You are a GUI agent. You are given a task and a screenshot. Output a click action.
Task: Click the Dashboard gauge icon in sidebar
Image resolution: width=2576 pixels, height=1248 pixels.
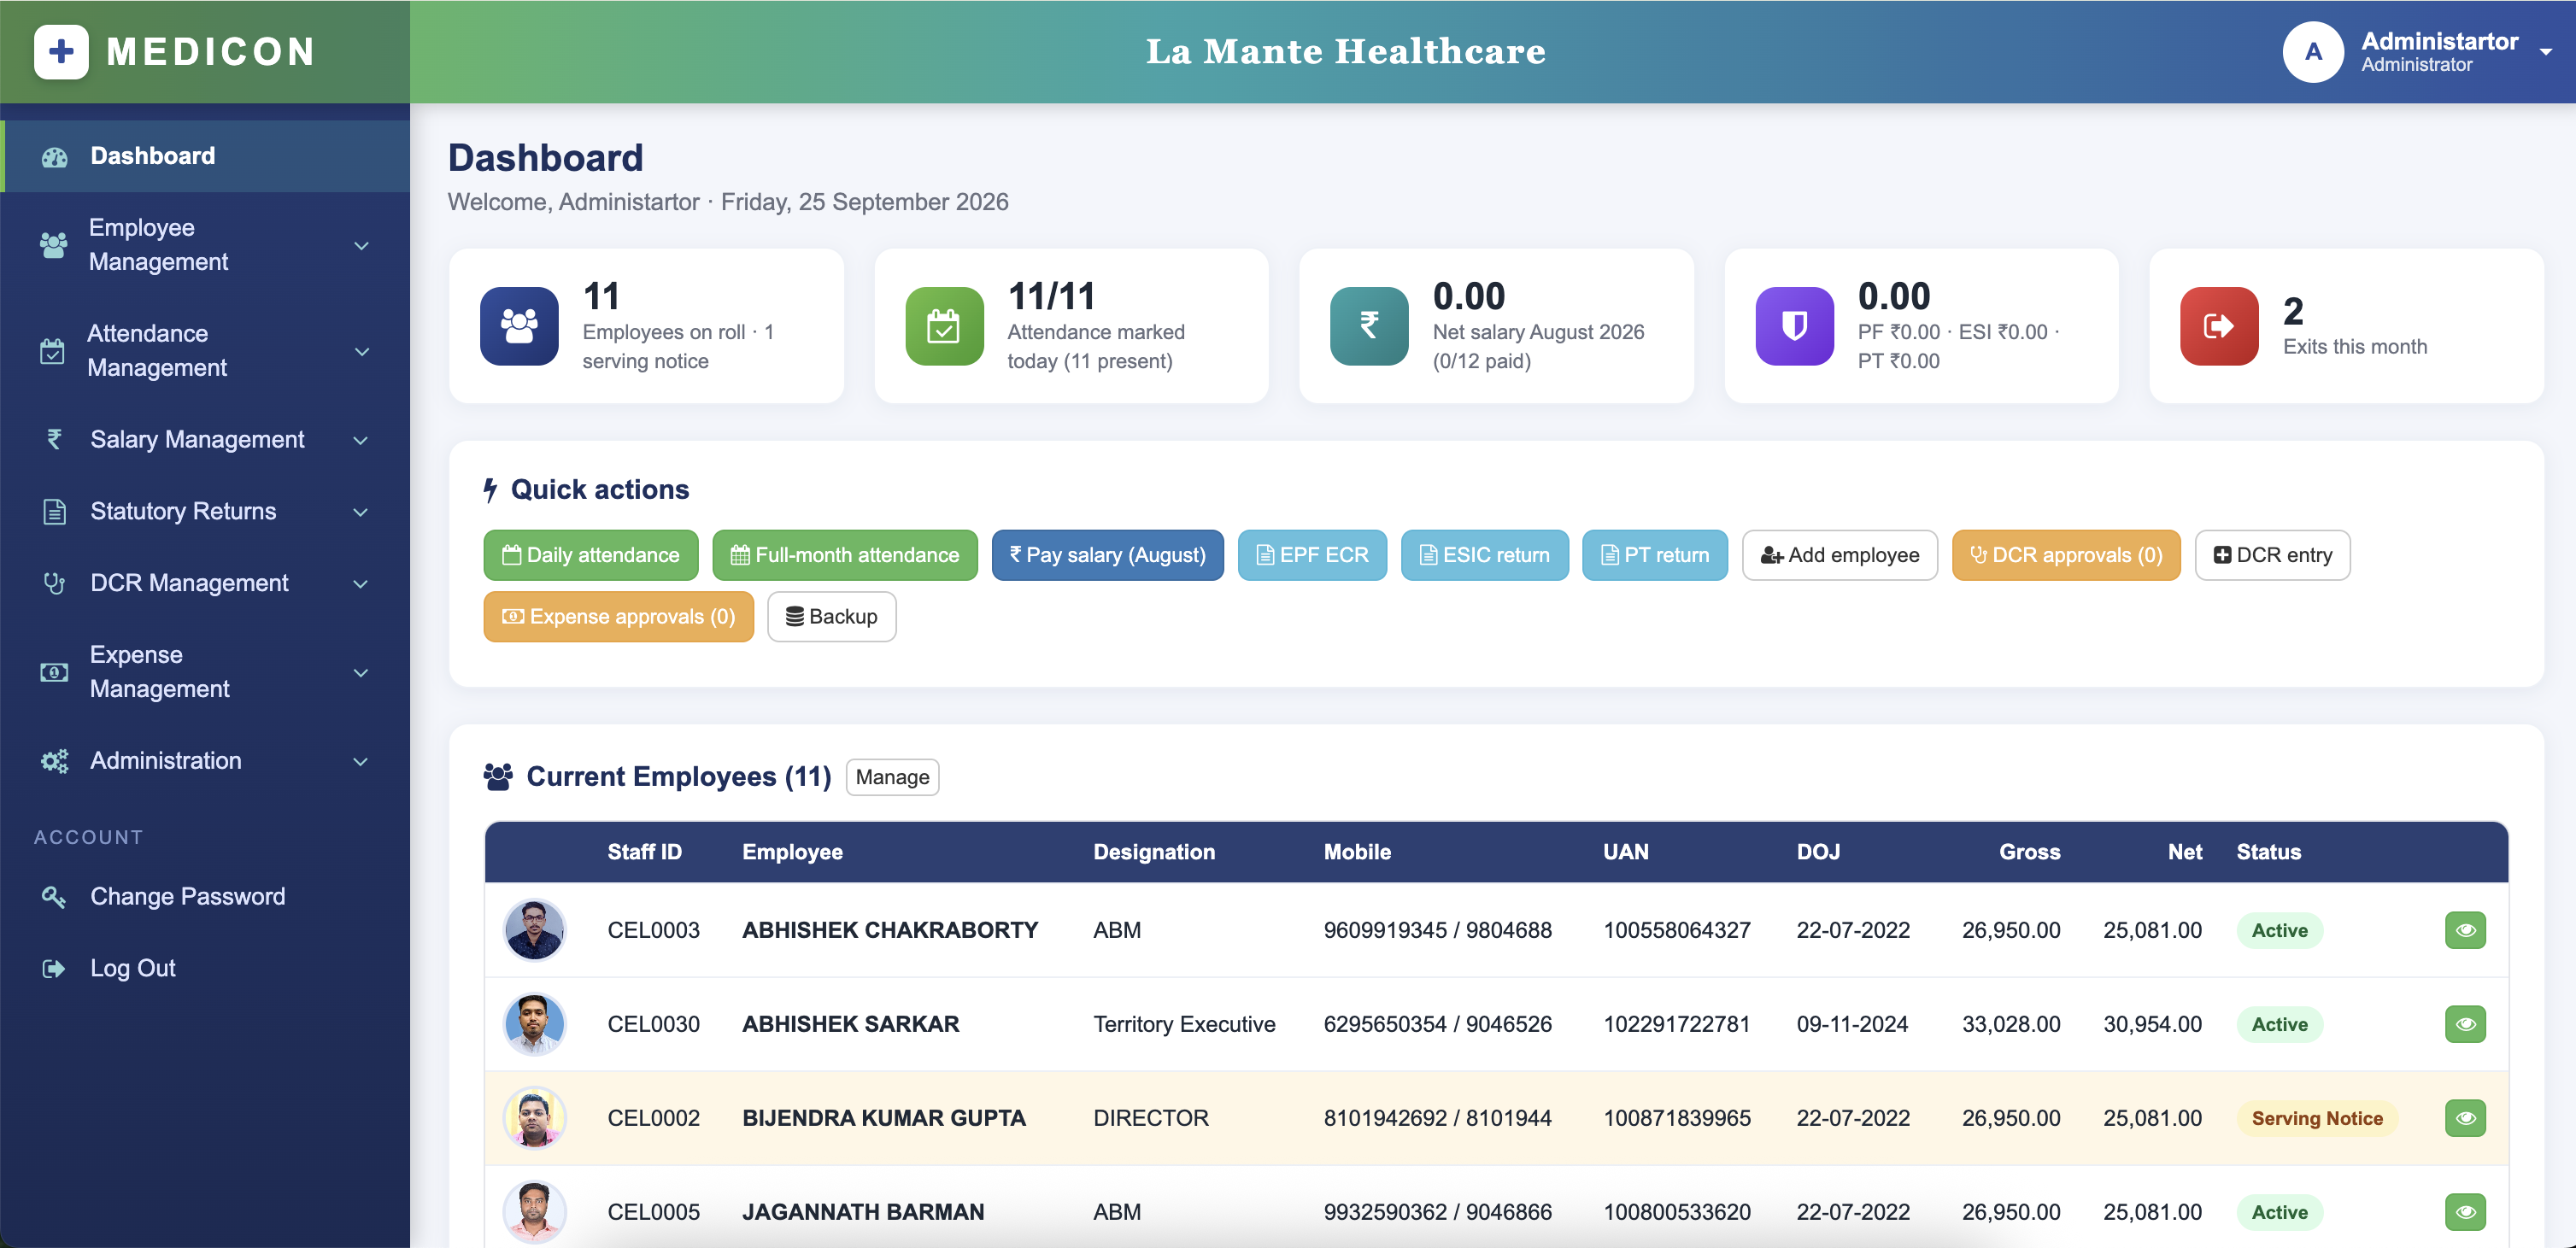click(54, 156)
